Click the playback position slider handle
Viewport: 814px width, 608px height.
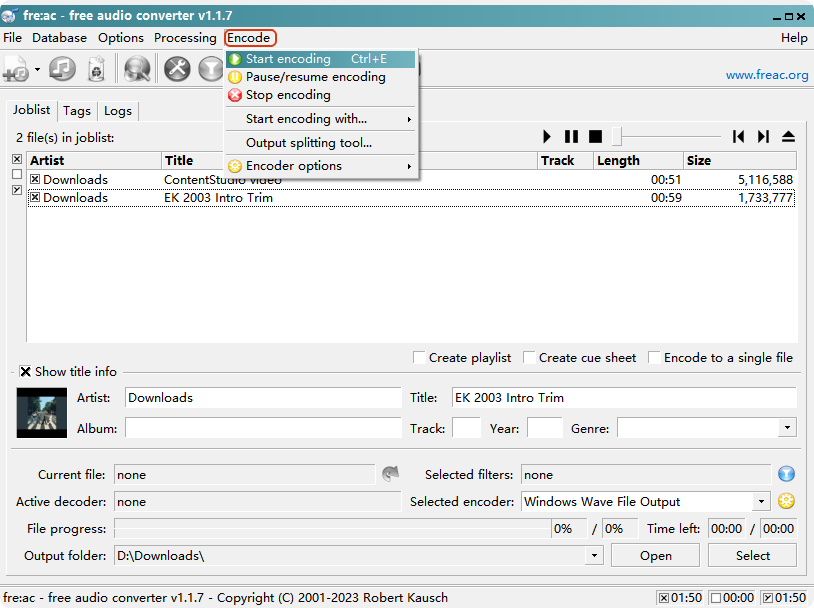[618, 137]
